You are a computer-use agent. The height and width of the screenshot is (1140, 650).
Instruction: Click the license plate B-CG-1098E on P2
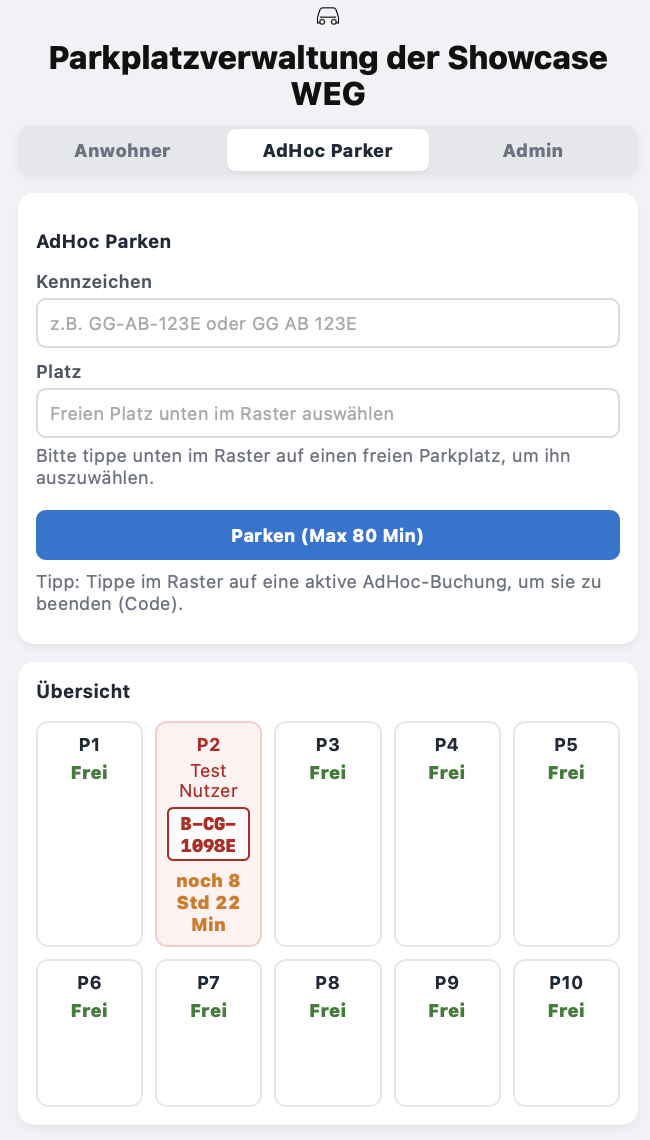[x=208, y=833]
